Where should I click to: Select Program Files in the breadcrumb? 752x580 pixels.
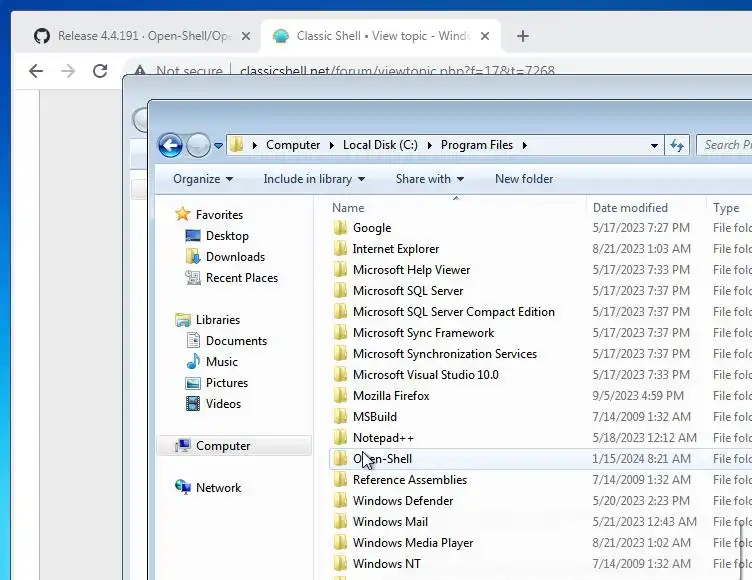tap(477, 145)
